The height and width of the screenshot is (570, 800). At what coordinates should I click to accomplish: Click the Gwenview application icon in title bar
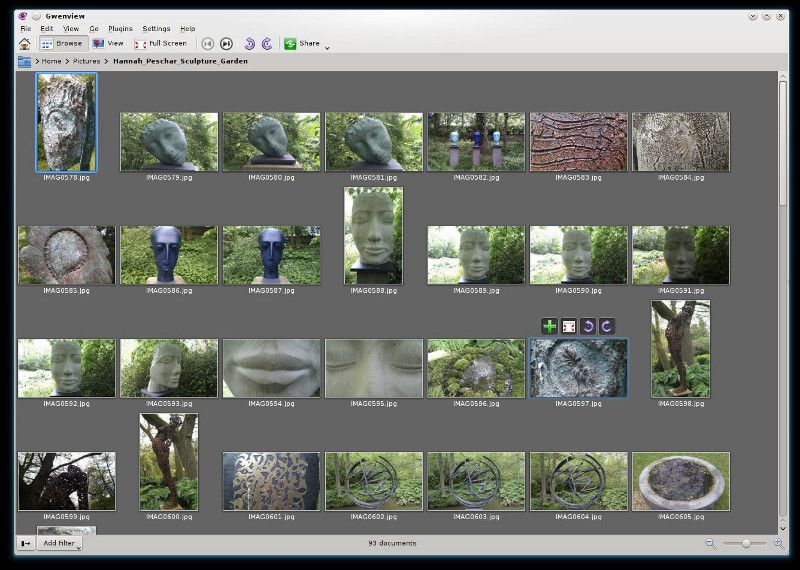pyautogui.click(x=22, y=16)
